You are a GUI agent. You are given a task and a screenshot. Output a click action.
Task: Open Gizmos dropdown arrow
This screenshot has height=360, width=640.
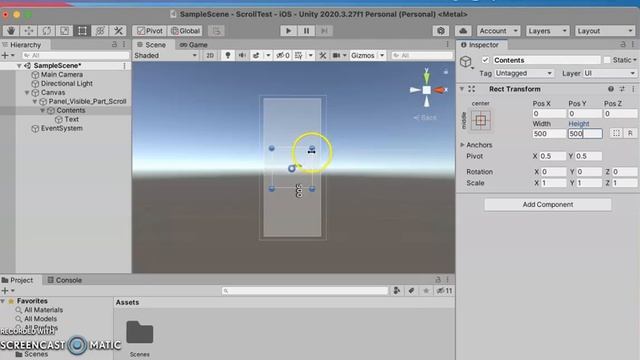pyautogui.click(x=382, y=55)
